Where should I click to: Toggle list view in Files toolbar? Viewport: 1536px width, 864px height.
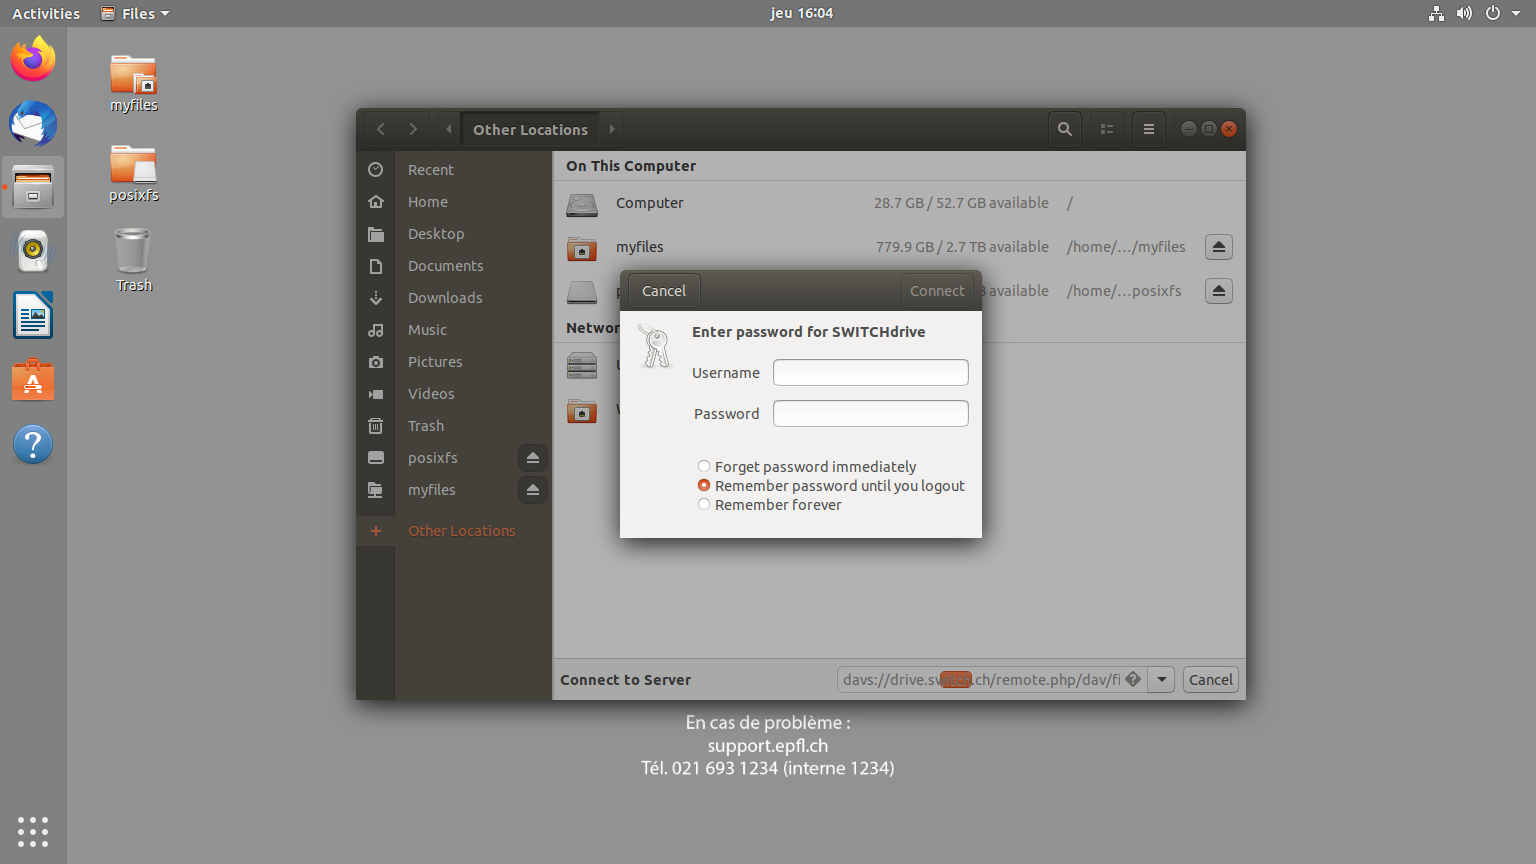click(x=1107, y=129)
